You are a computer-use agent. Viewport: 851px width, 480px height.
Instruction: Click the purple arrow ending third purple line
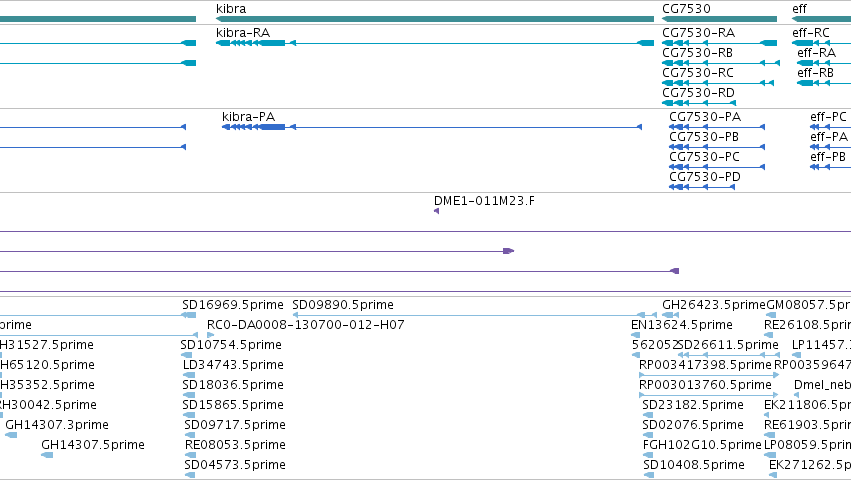point(675,271)
